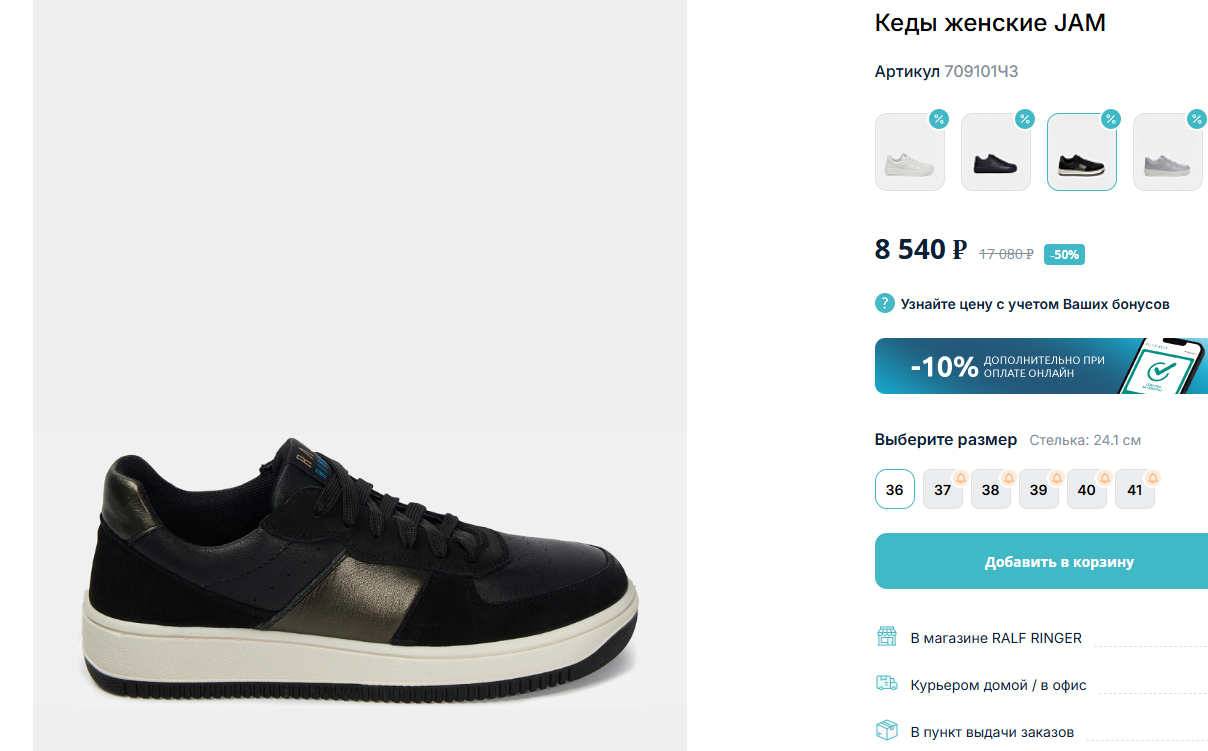Click the store icon beside RALF RINGER pickup
The width and height of the screenshot is (1208, 751).
886,637
